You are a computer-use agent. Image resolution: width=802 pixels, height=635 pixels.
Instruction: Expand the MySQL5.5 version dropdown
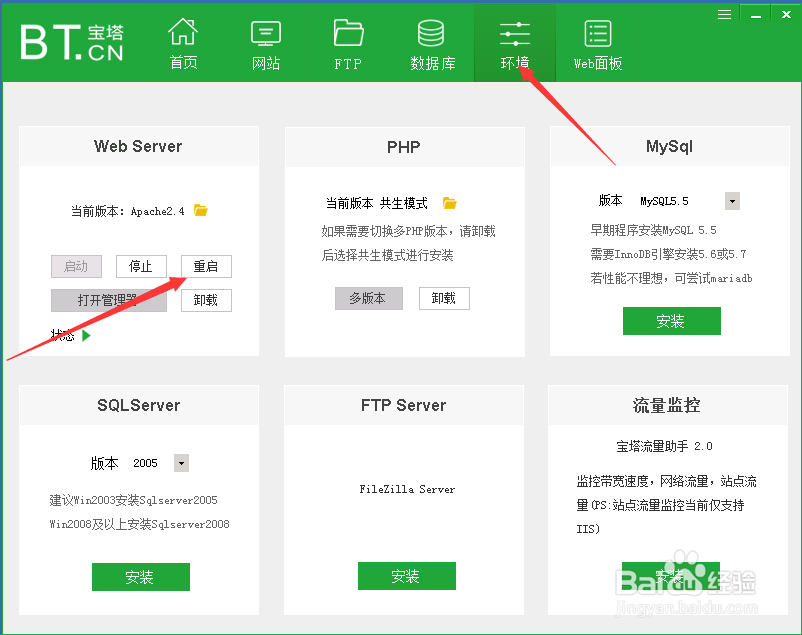[732, 201]
